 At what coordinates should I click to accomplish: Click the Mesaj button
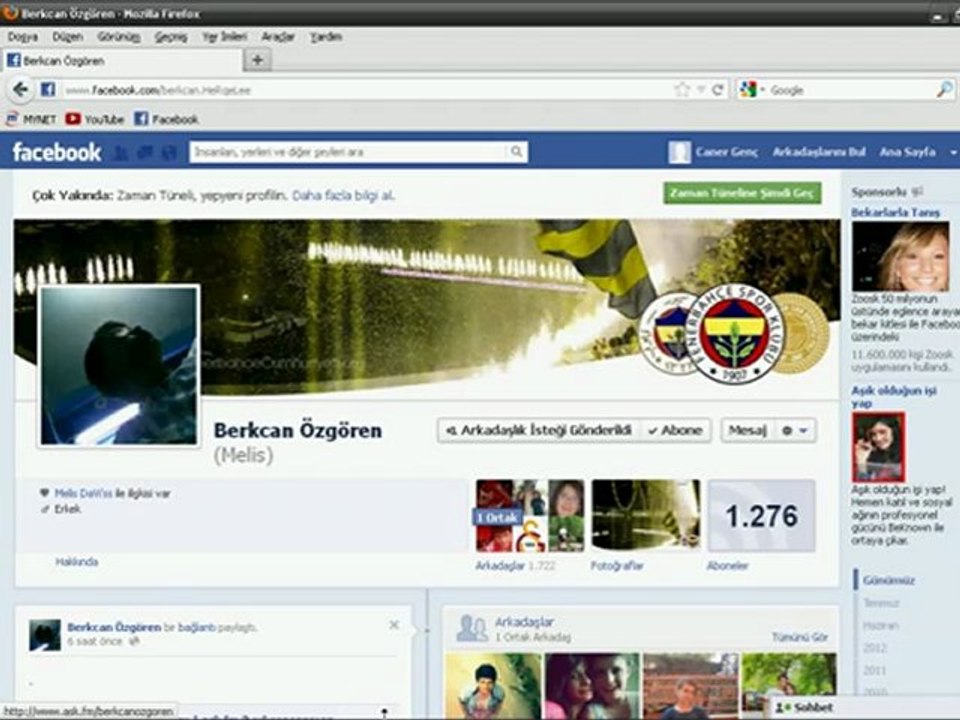748,430
